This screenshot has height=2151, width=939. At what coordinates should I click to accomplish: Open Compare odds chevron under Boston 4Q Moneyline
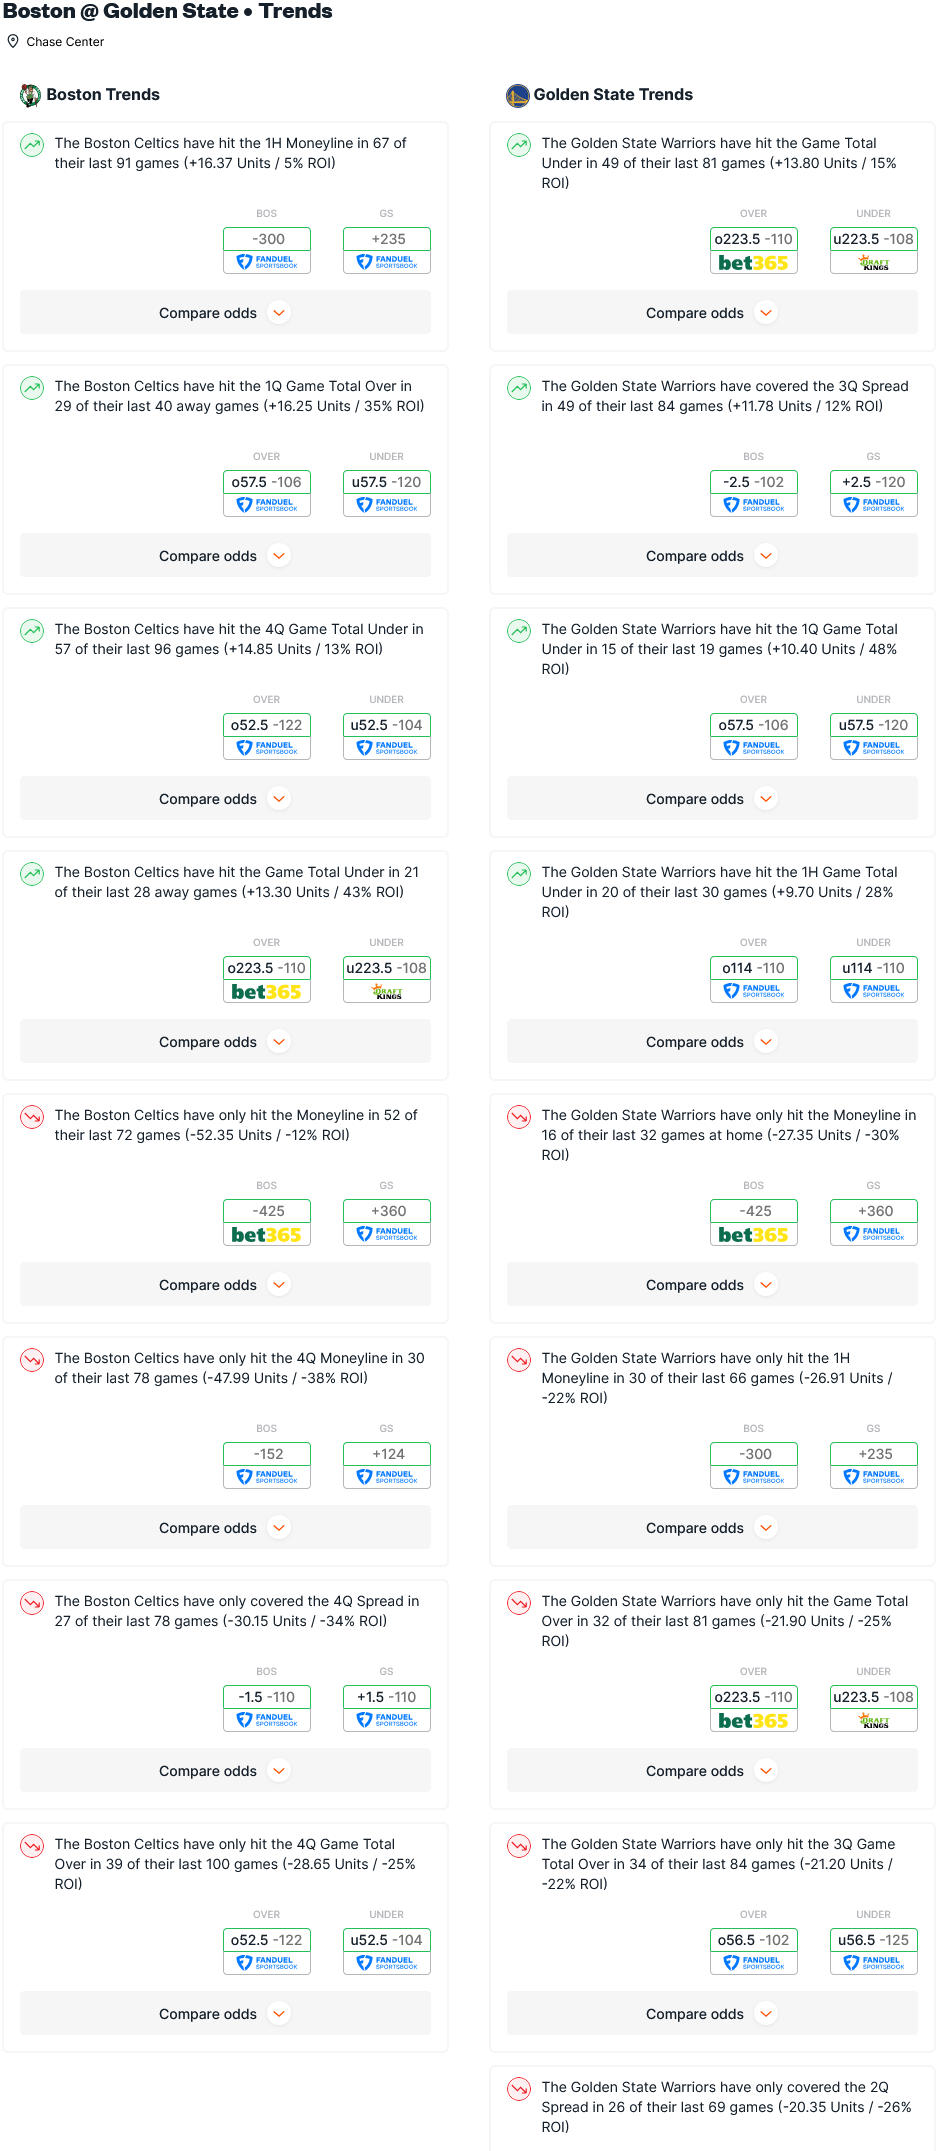coord(280,1528)
